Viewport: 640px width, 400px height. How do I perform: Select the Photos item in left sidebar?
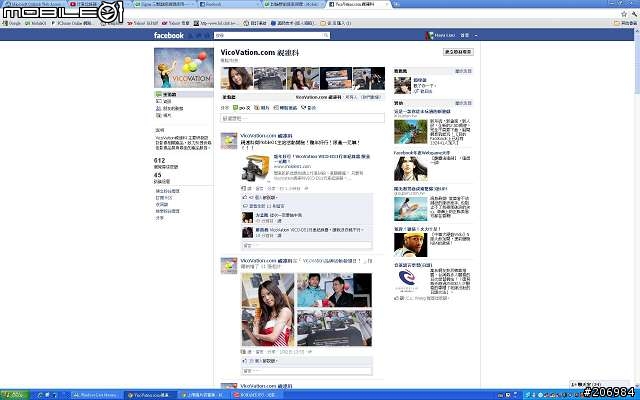pyautogui.click(x=164, y=116)
